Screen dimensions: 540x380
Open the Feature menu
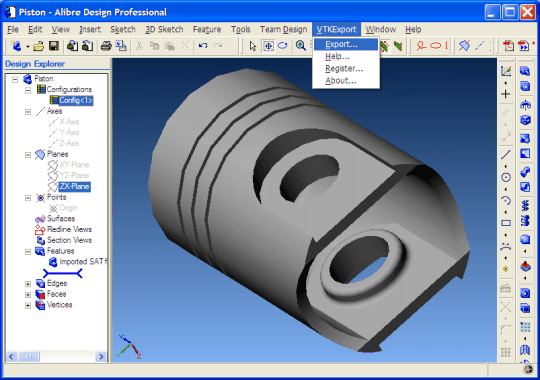(x=207, y=30)
